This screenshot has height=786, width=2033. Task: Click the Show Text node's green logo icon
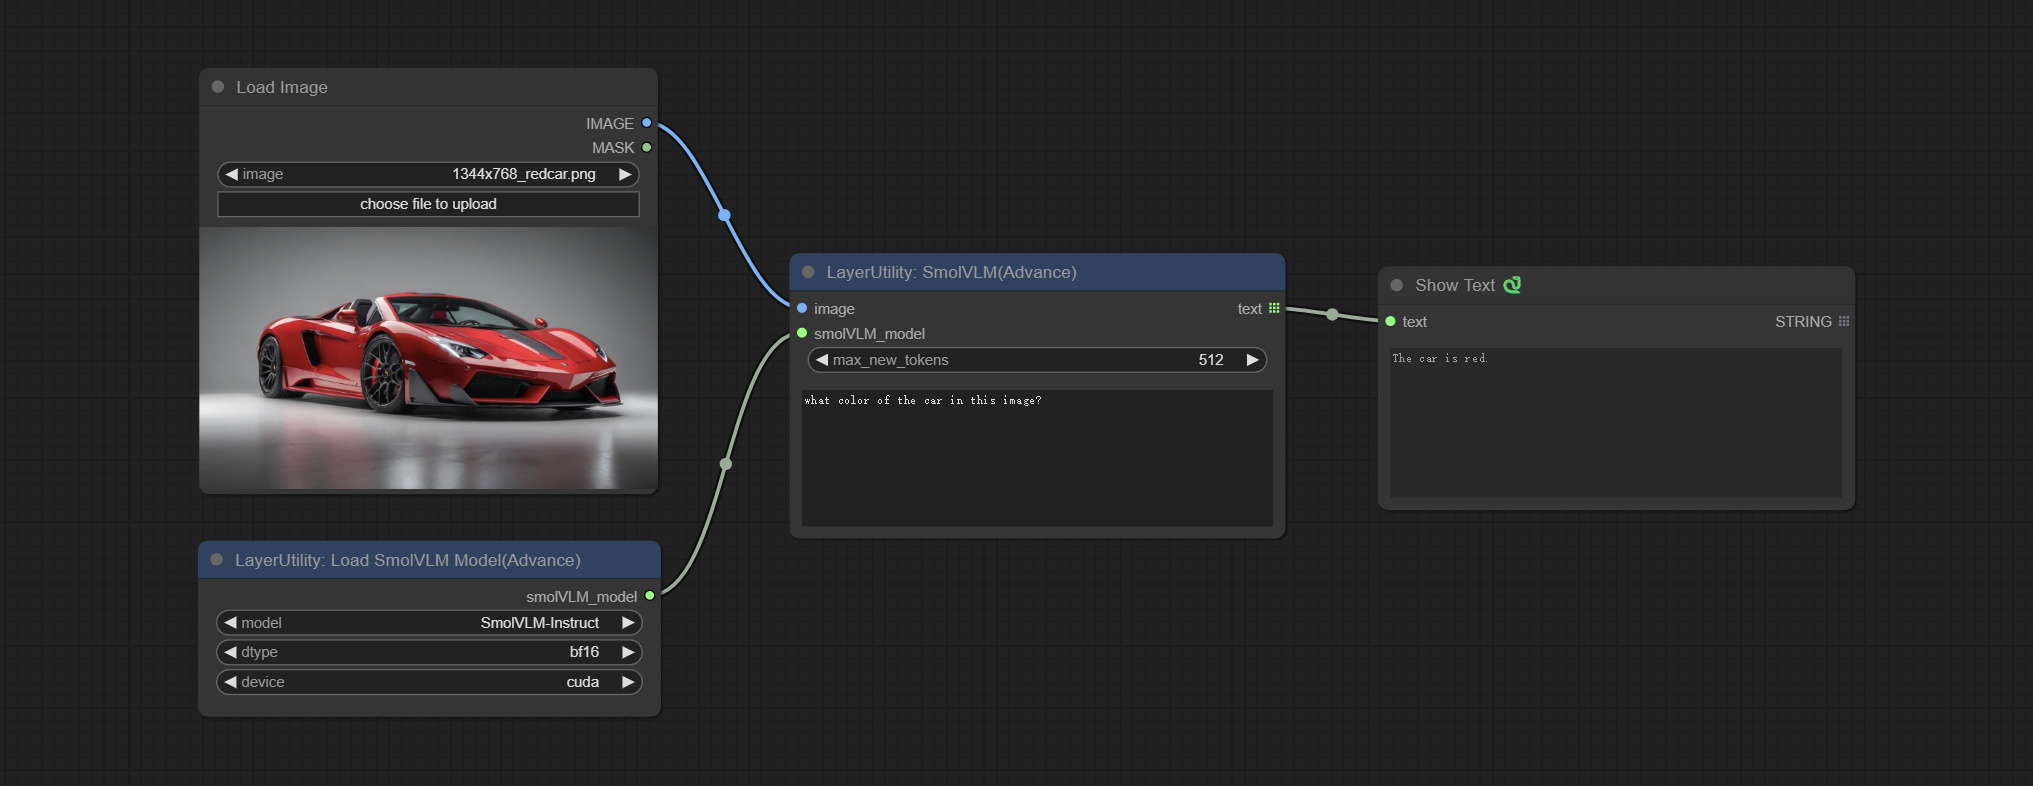click(x=1512, y=285)
